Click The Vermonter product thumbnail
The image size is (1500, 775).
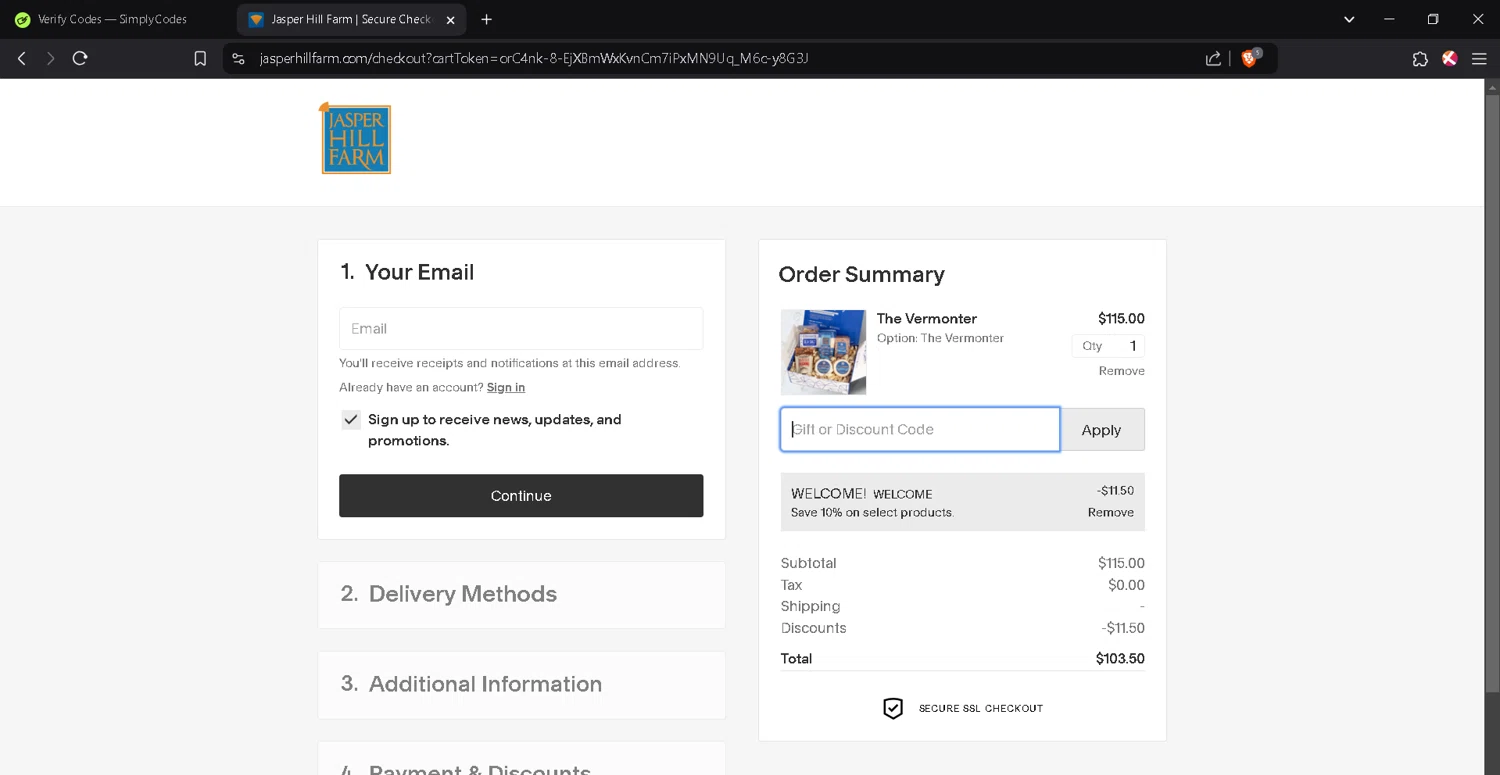[823, 352]
